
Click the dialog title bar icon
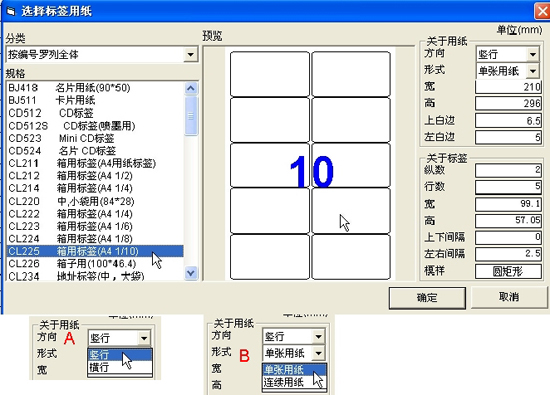[11, 12]
